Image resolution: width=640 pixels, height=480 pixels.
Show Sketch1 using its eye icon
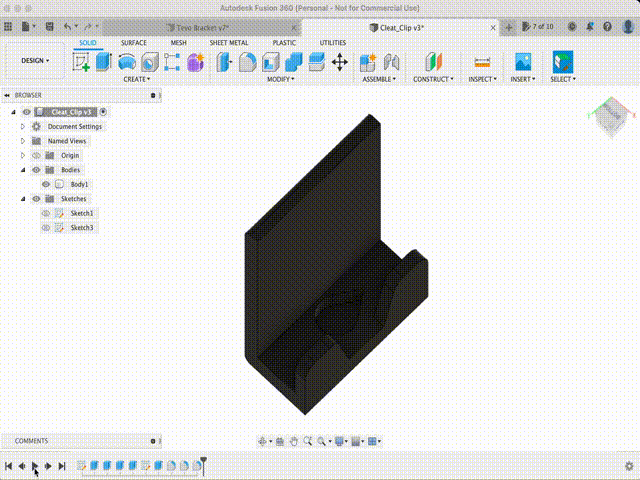coord(46,213)
